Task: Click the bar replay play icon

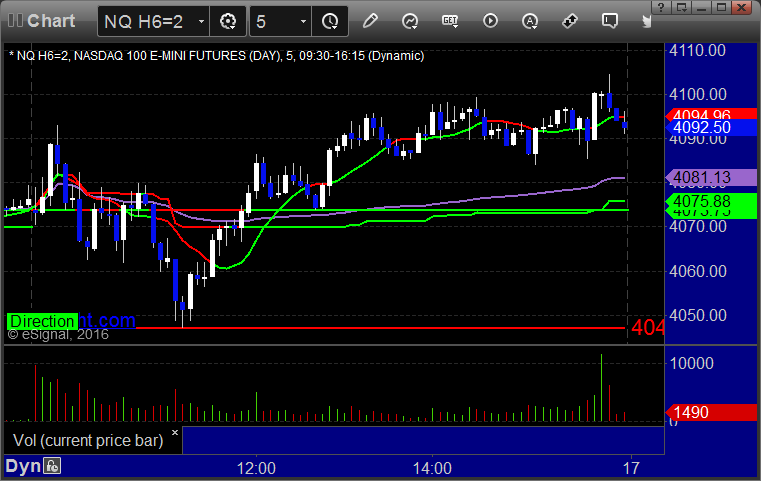Action: point(490,21)
